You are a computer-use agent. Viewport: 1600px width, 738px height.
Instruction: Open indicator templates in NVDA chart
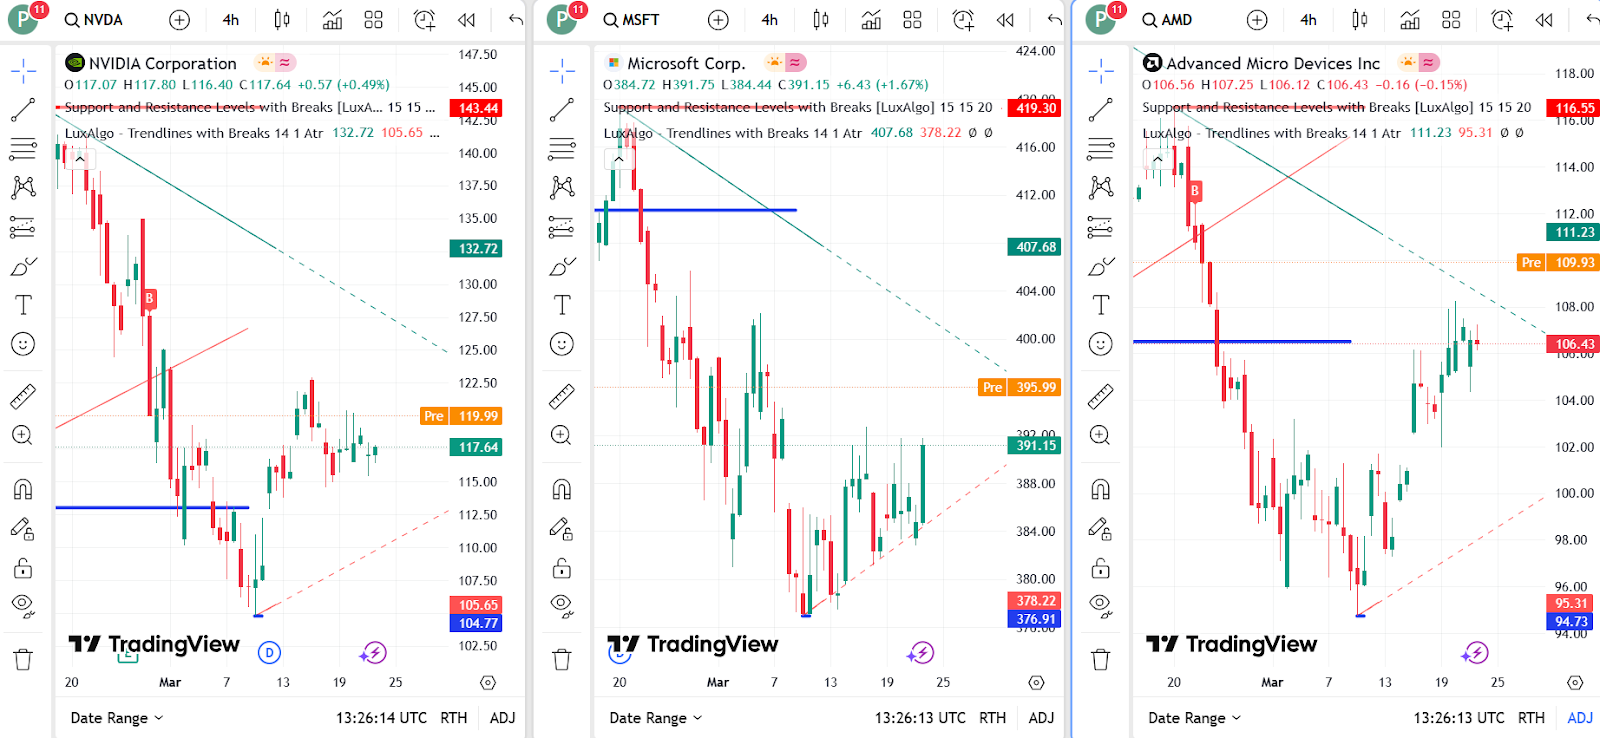374,20
